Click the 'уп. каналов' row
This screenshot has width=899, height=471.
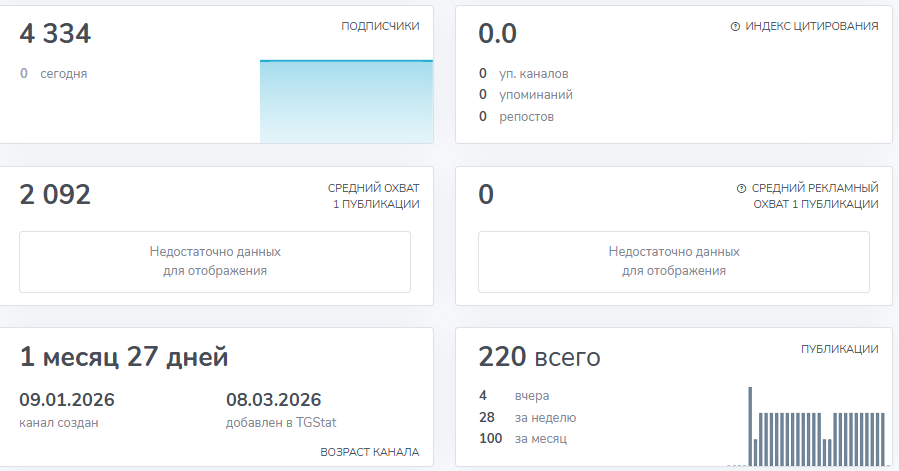click(x=523, y=73)
